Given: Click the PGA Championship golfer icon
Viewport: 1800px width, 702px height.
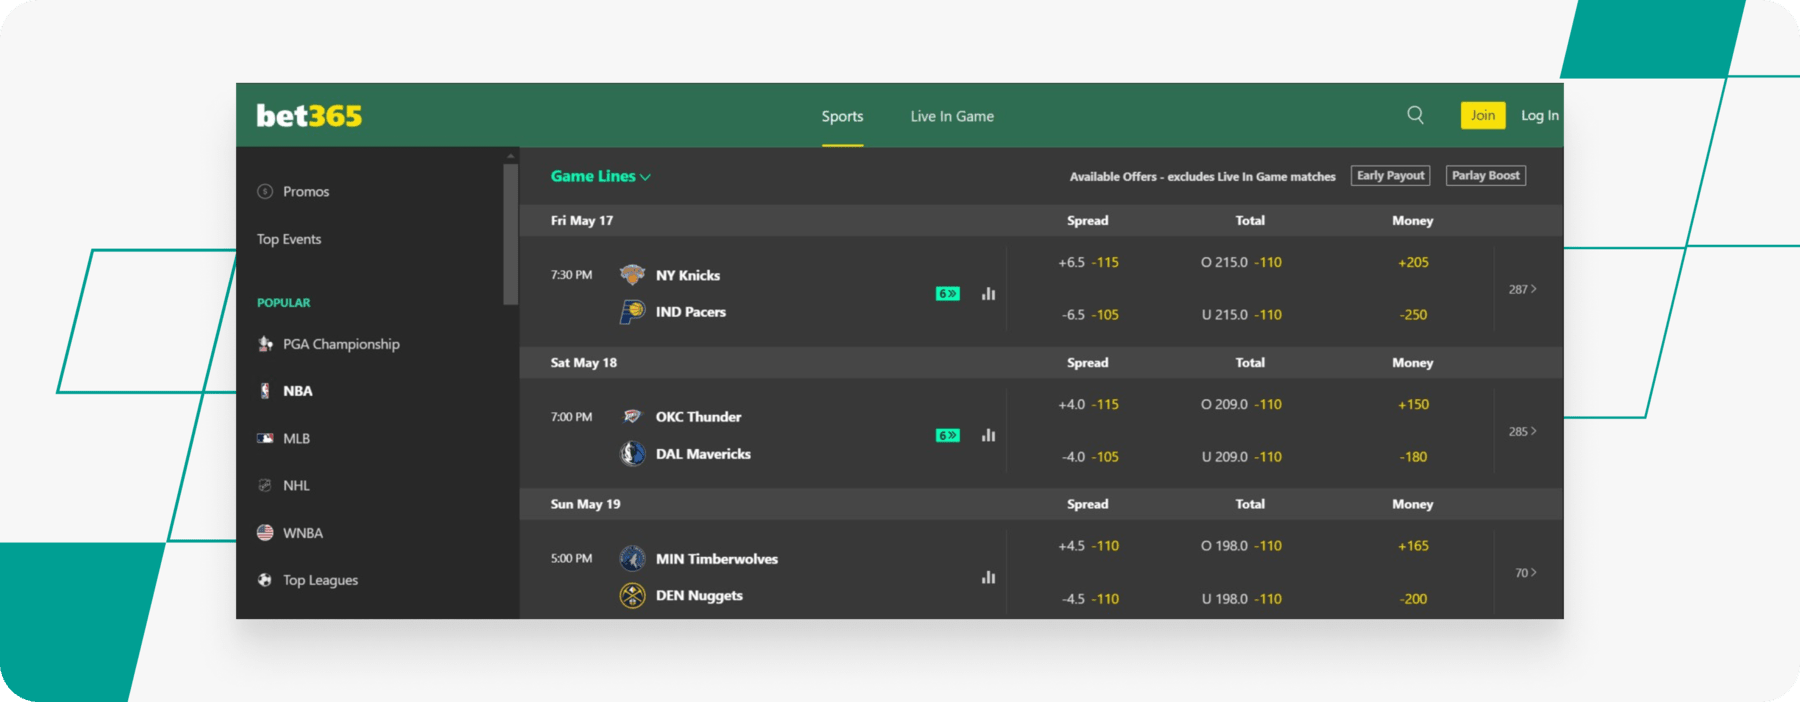Looking at the screenshot, I should click(265, 344).
